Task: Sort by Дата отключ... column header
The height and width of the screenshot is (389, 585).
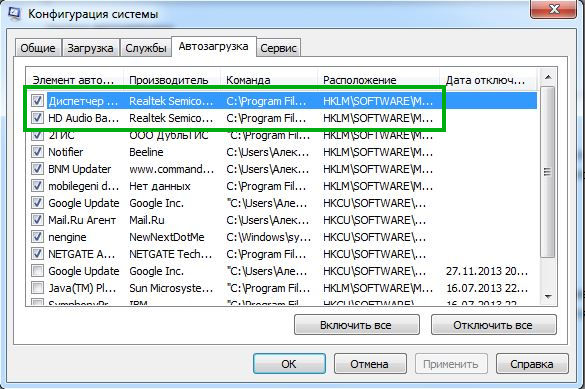Action: pyautogui.click(x=488, y=80)
